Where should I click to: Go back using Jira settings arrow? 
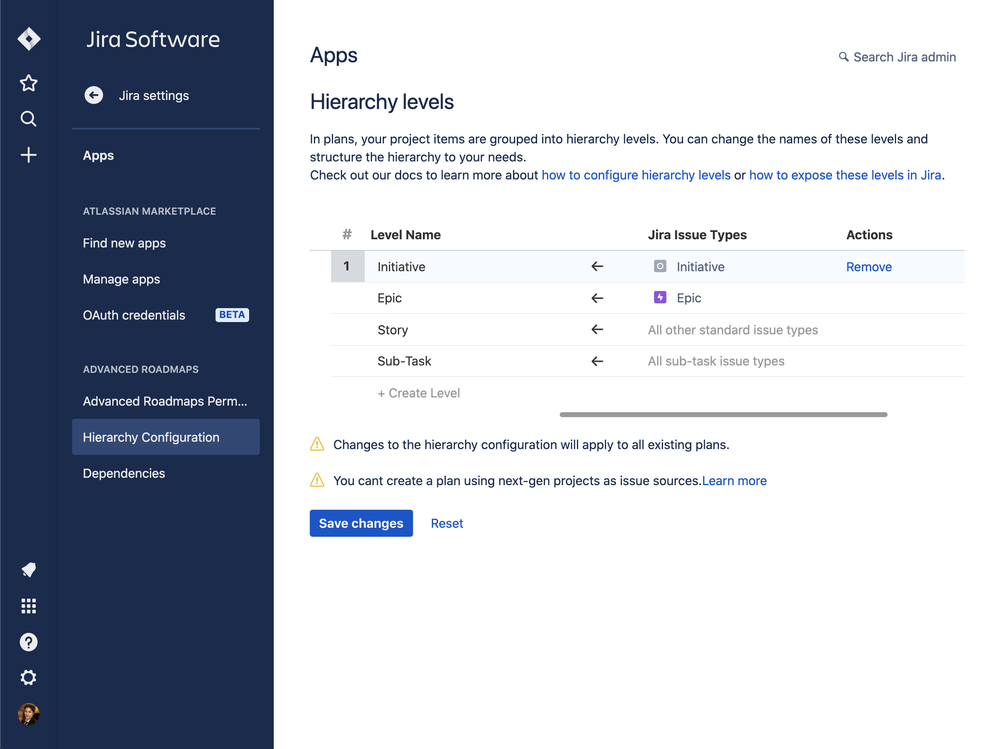pyautogui.click(x=94, y=96)
